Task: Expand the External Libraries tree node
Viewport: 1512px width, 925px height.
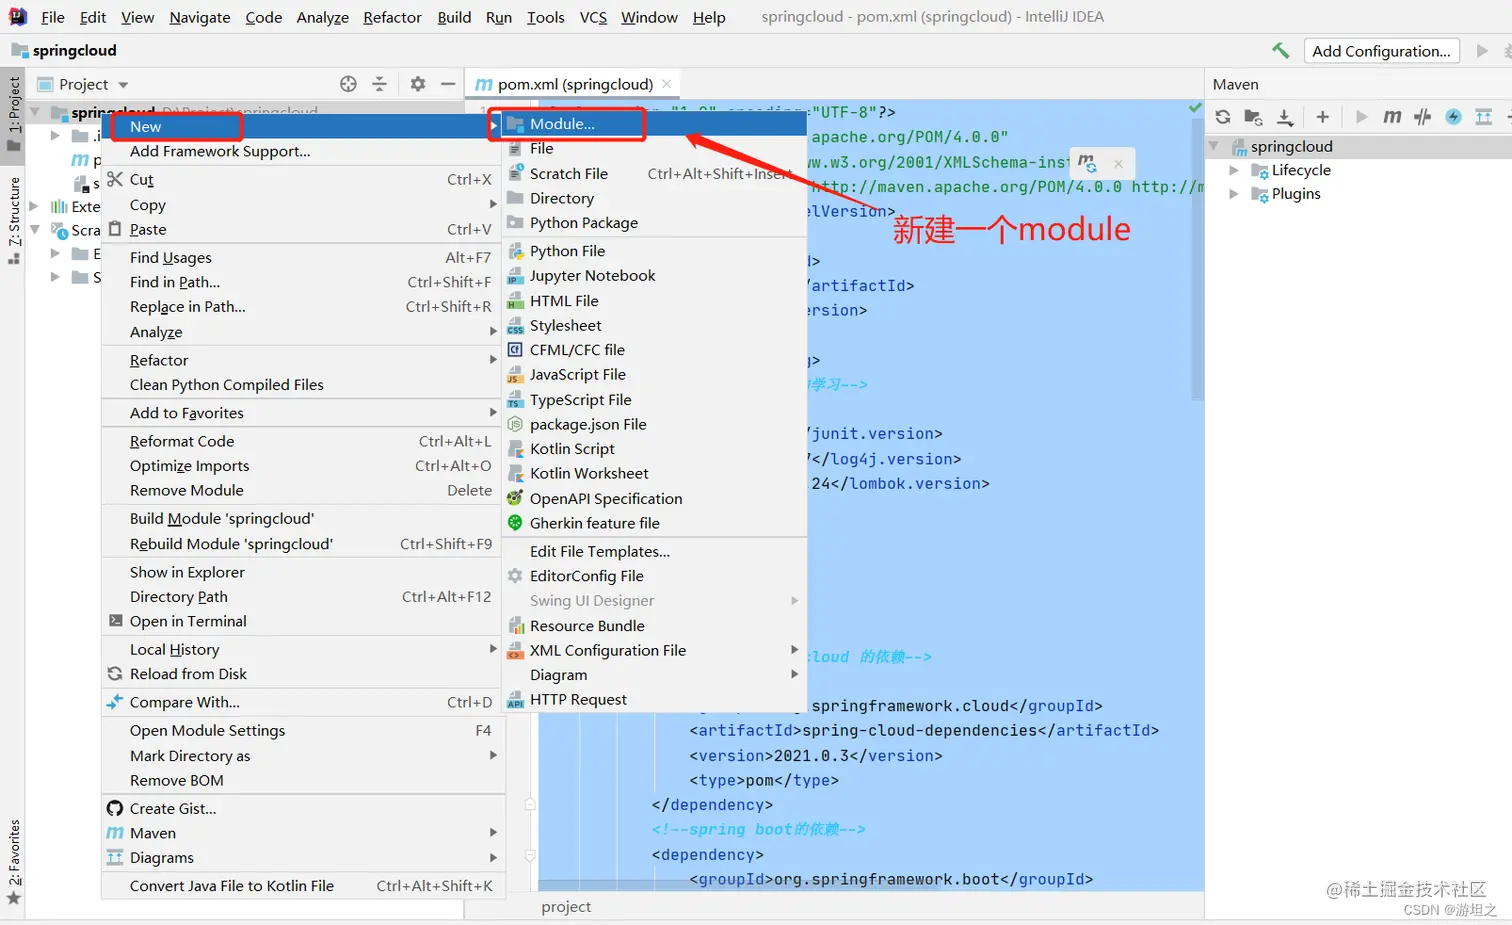Action: point(34,206)
